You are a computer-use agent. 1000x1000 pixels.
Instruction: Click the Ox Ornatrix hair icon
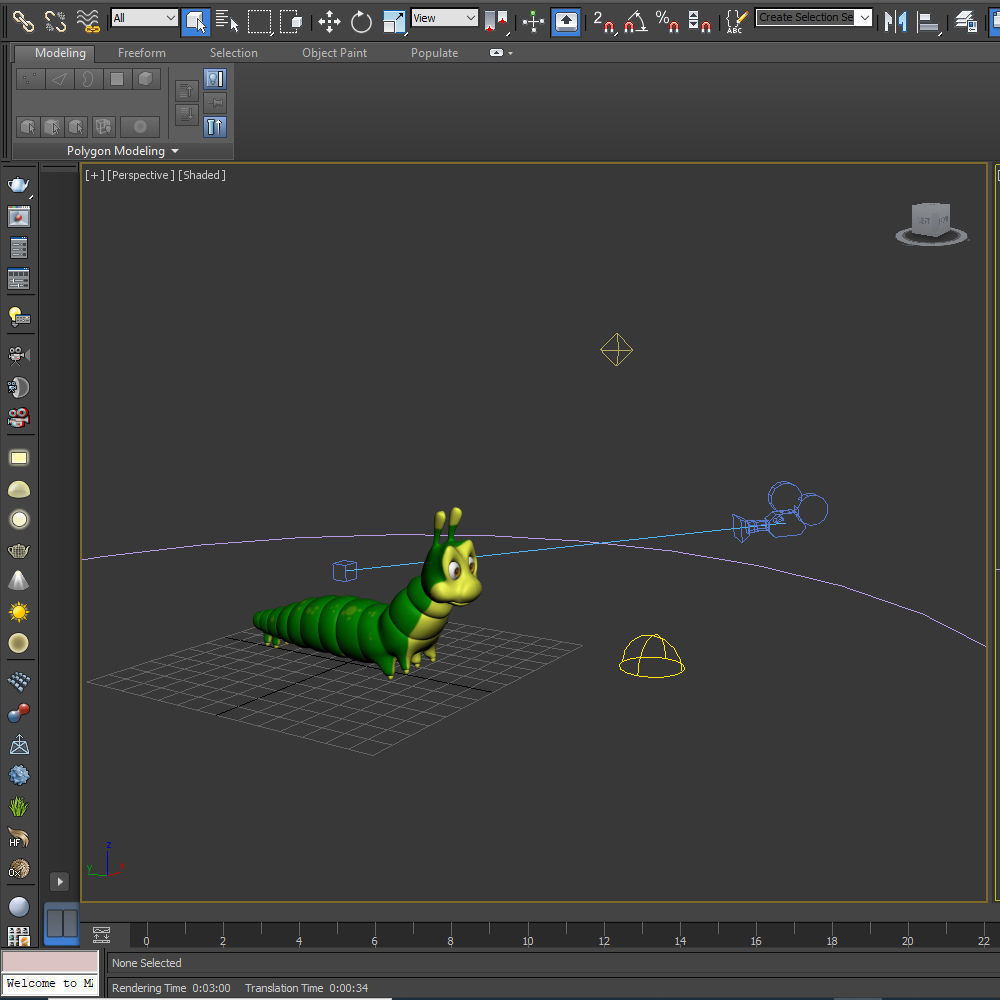coord(18,869)
